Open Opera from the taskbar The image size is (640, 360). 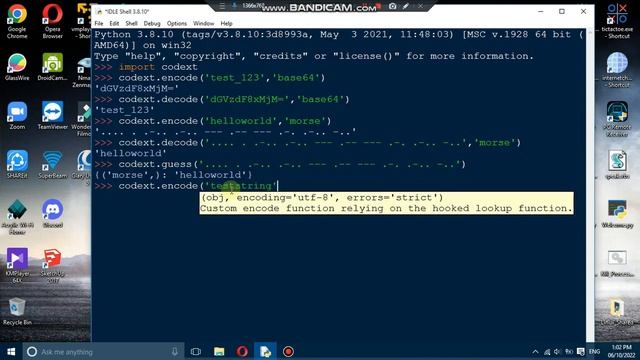point(242,351)
